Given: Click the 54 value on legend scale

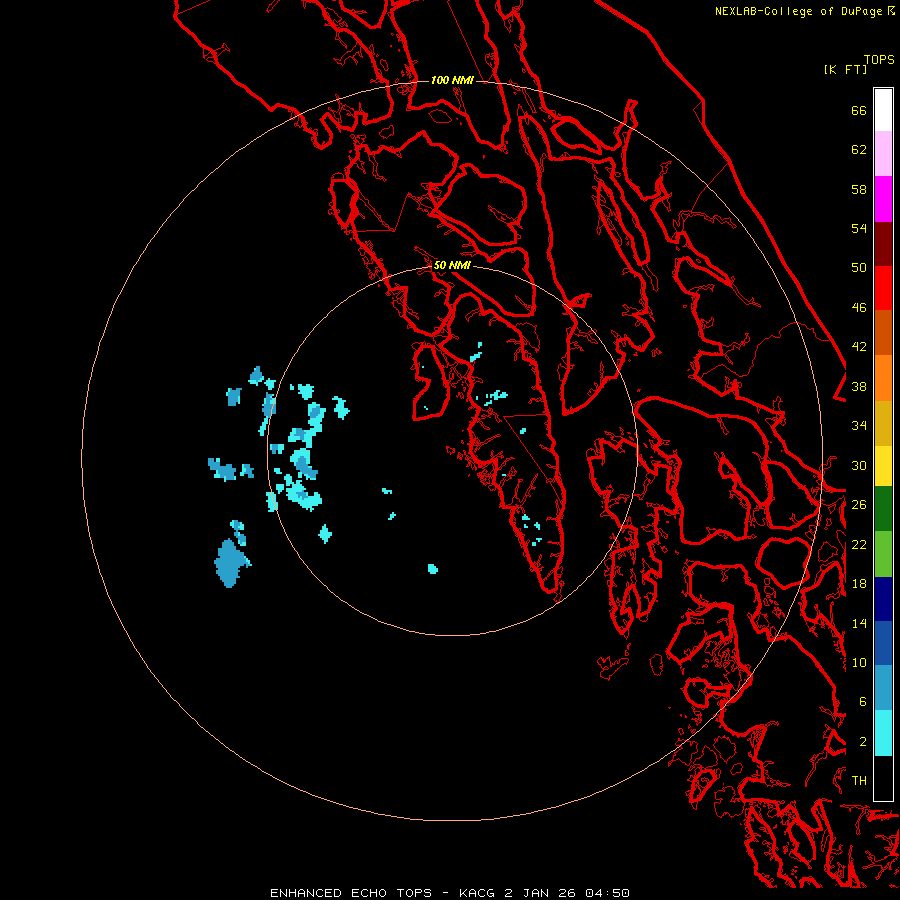Looking at the screenshot, I should 859,228.
